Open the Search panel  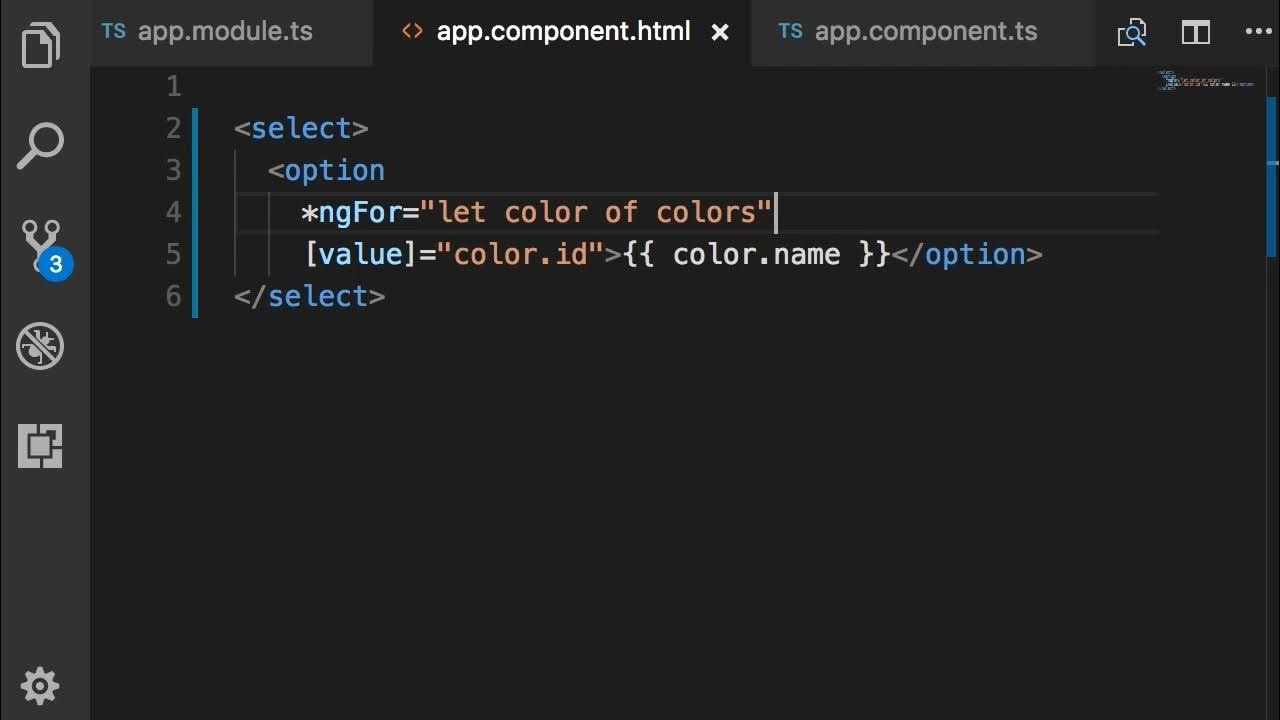[41, 146]
